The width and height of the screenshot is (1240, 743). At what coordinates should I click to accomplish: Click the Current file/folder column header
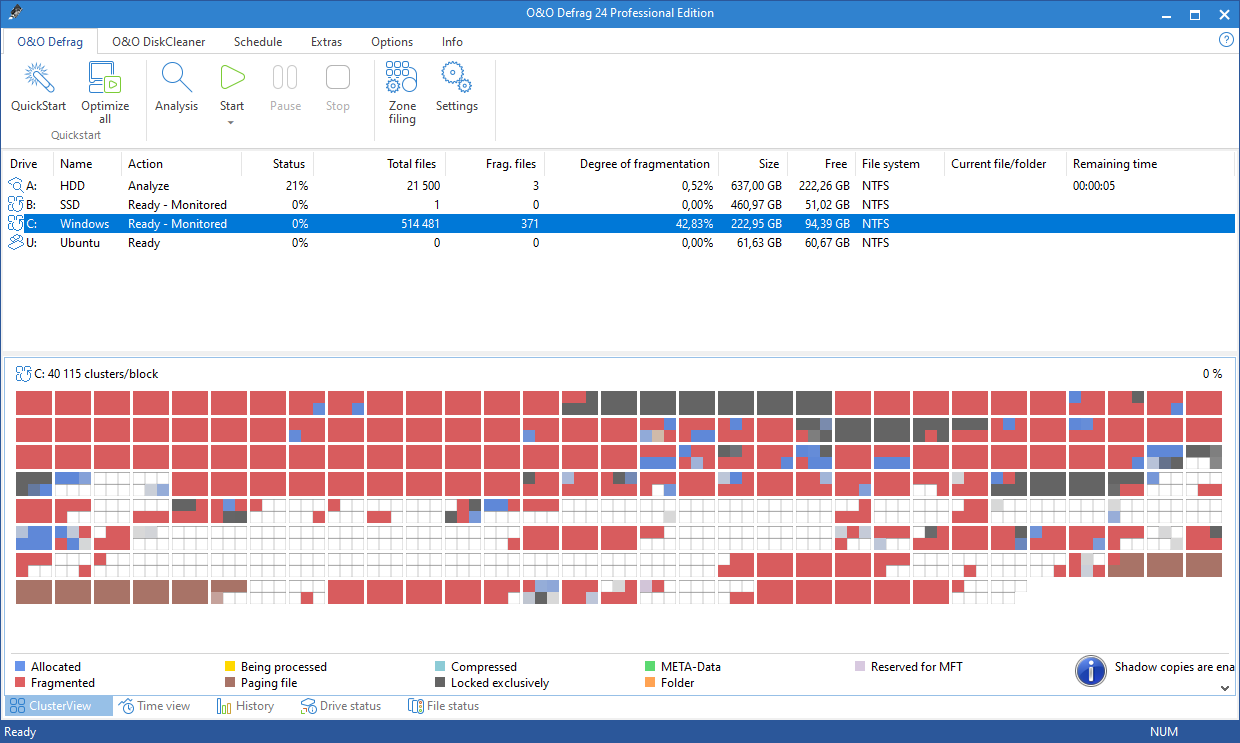[999, 164]
